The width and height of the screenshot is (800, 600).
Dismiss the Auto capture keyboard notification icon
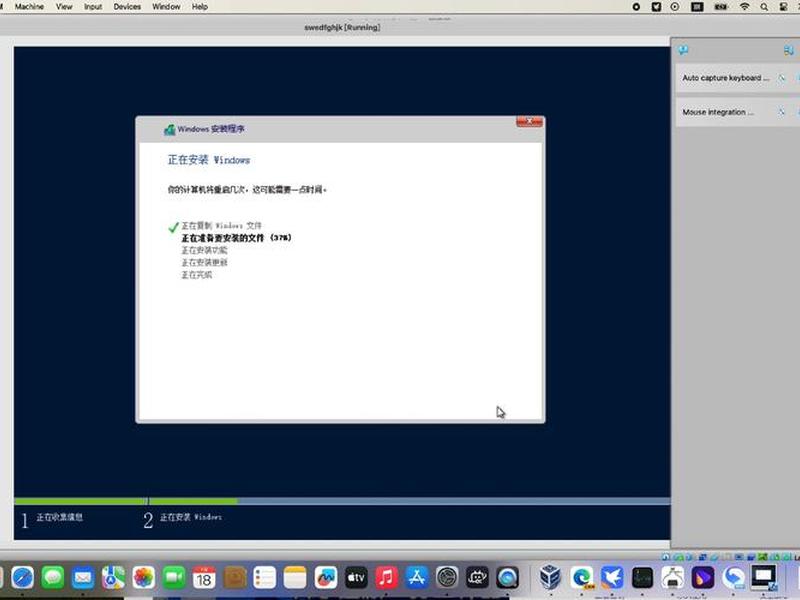click(x=781, y=78)
